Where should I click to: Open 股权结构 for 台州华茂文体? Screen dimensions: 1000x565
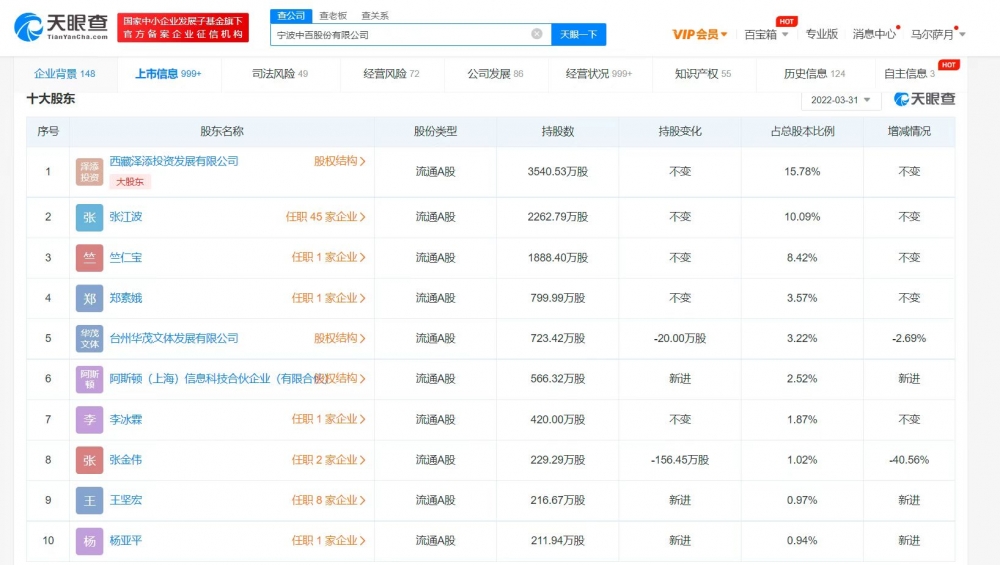(x=339, y=338)
